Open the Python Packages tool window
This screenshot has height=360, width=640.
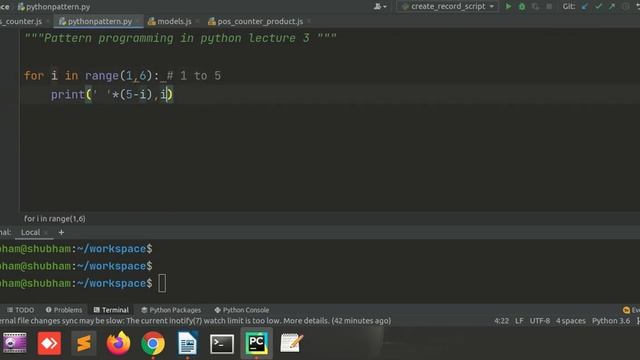(171, 310)
